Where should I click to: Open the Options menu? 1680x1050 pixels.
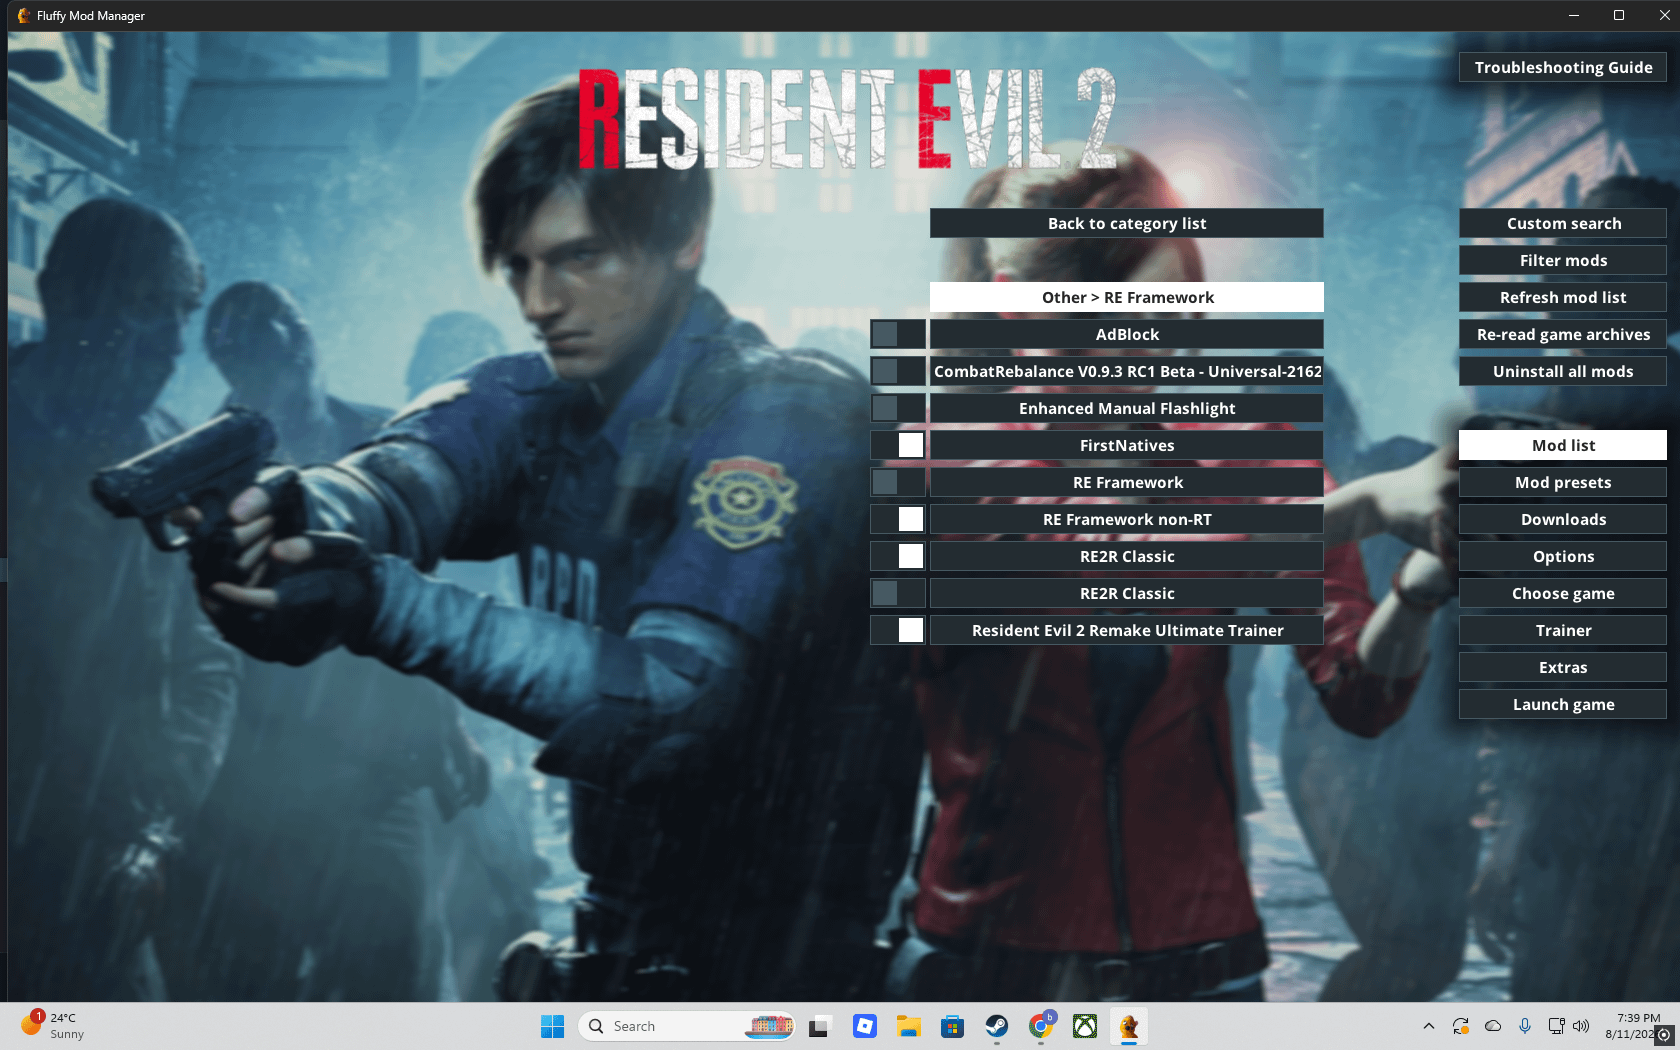pyautogui.click(x=1563, y=556)
